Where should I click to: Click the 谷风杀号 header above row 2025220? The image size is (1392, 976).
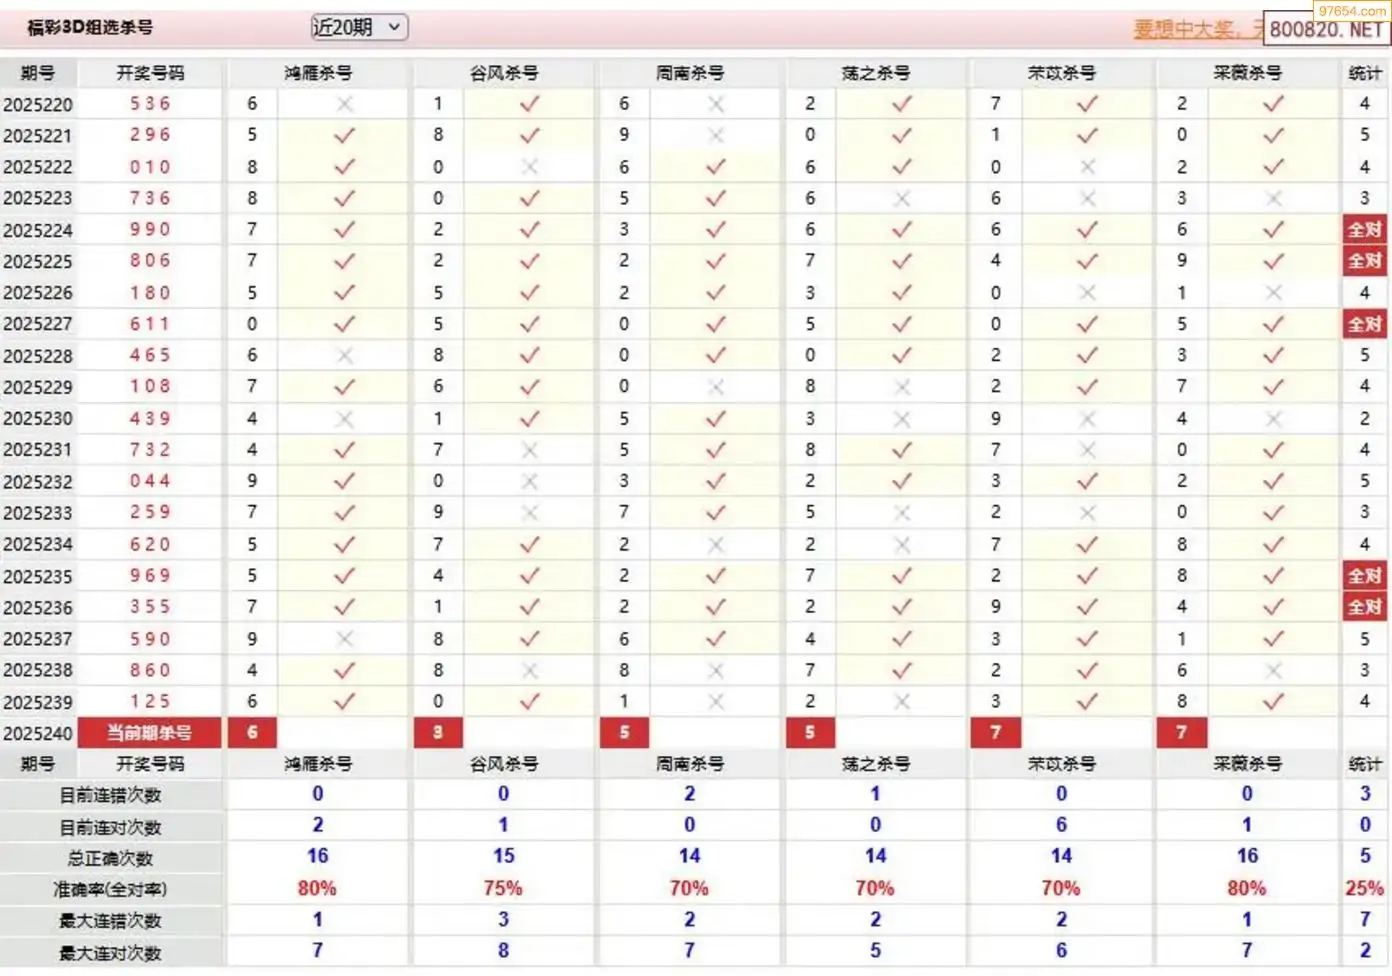[x=504, y=73]
